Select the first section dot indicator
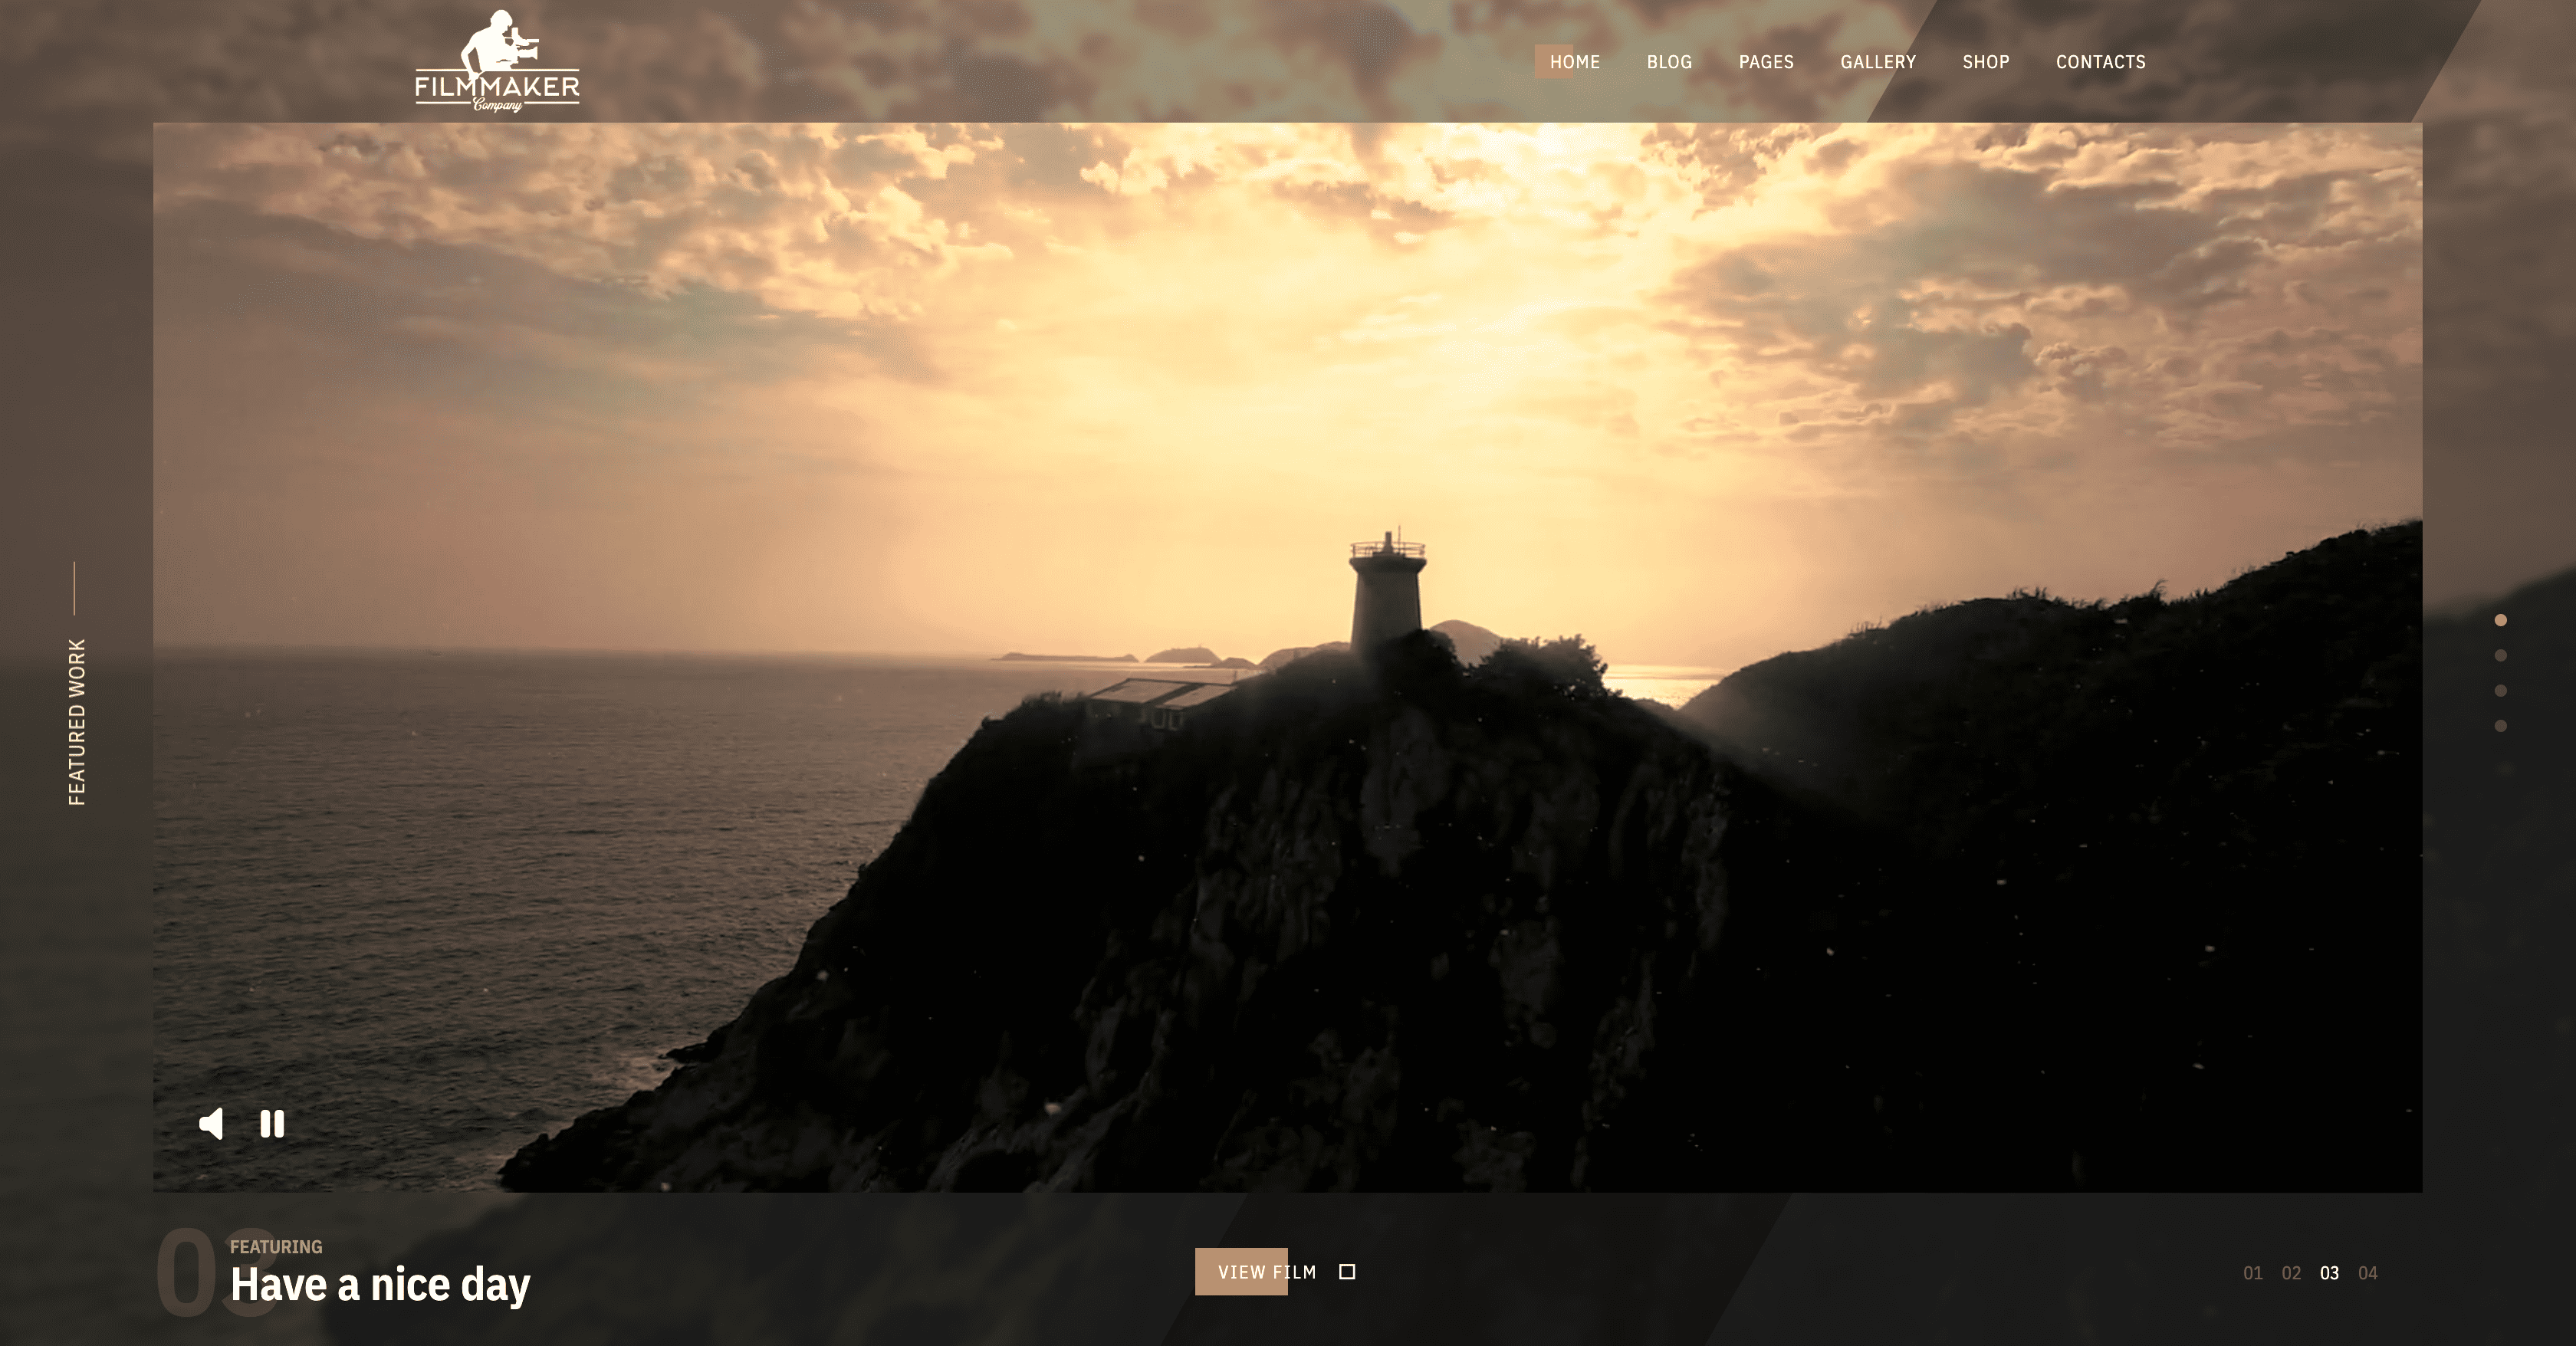The image size is (2576, 1346). click(2500, 620)
